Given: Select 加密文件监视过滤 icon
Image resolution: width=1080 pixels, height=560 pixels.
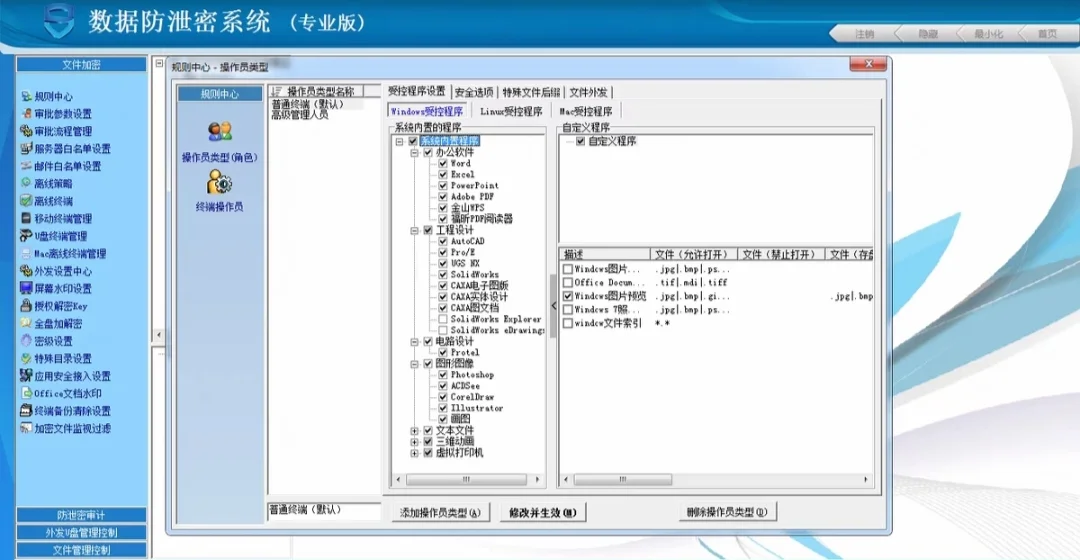Looking at the screenshot, I should pos(26,428).
